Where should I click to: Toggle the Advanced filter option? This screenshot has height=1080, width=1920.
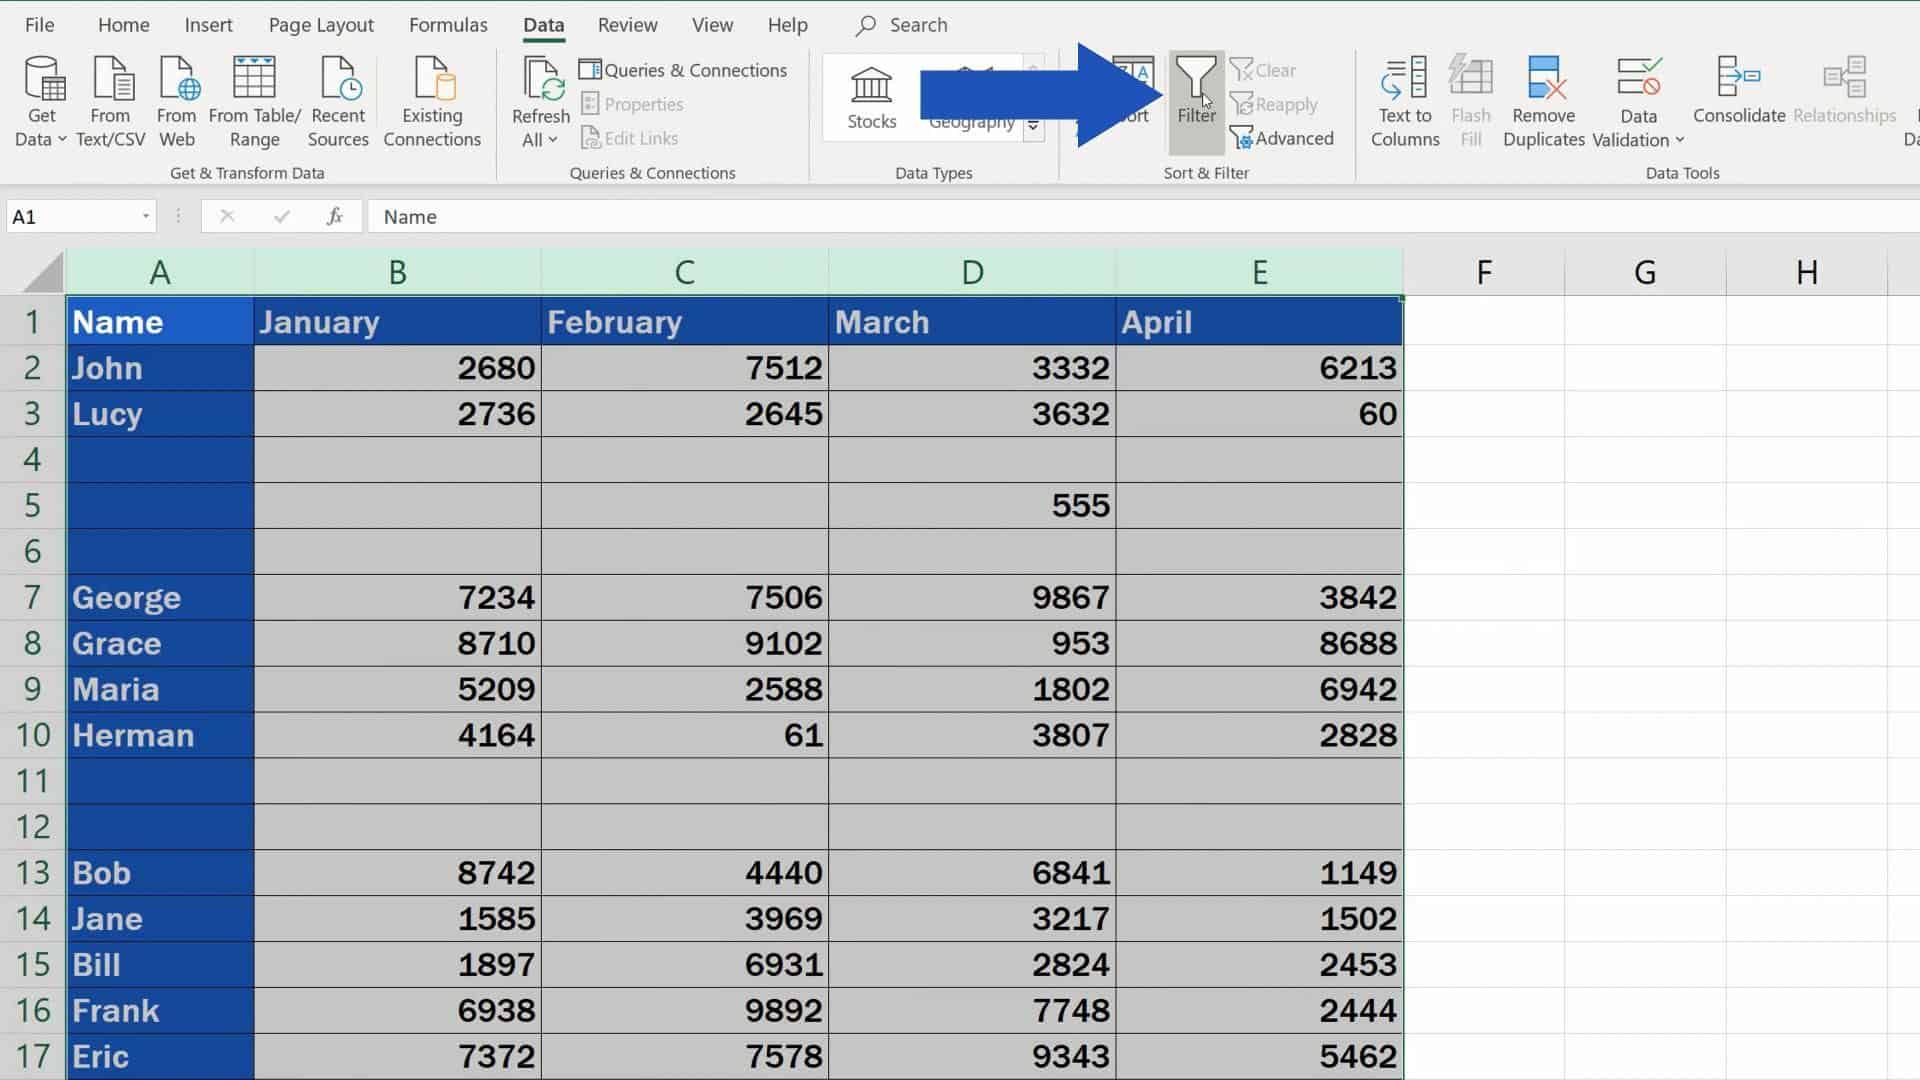point(1286,138)
